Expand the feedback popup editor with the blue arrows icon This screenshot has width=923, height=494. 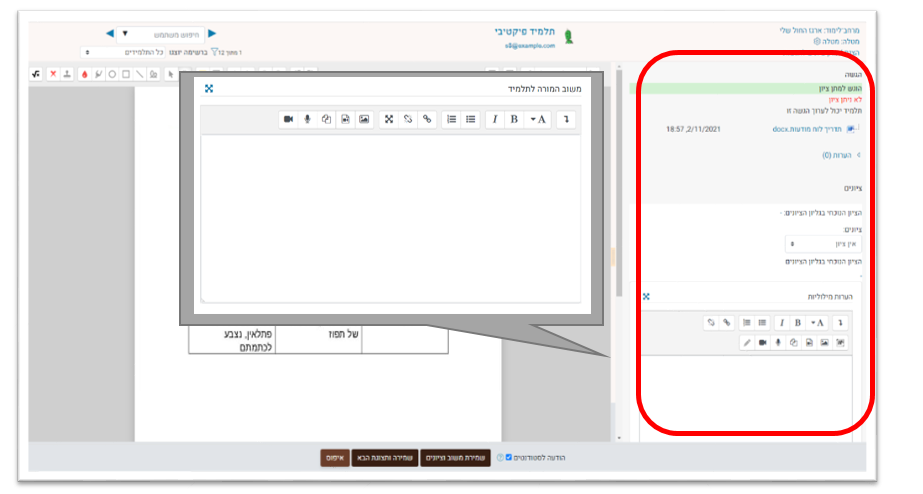tap(209, 88)
